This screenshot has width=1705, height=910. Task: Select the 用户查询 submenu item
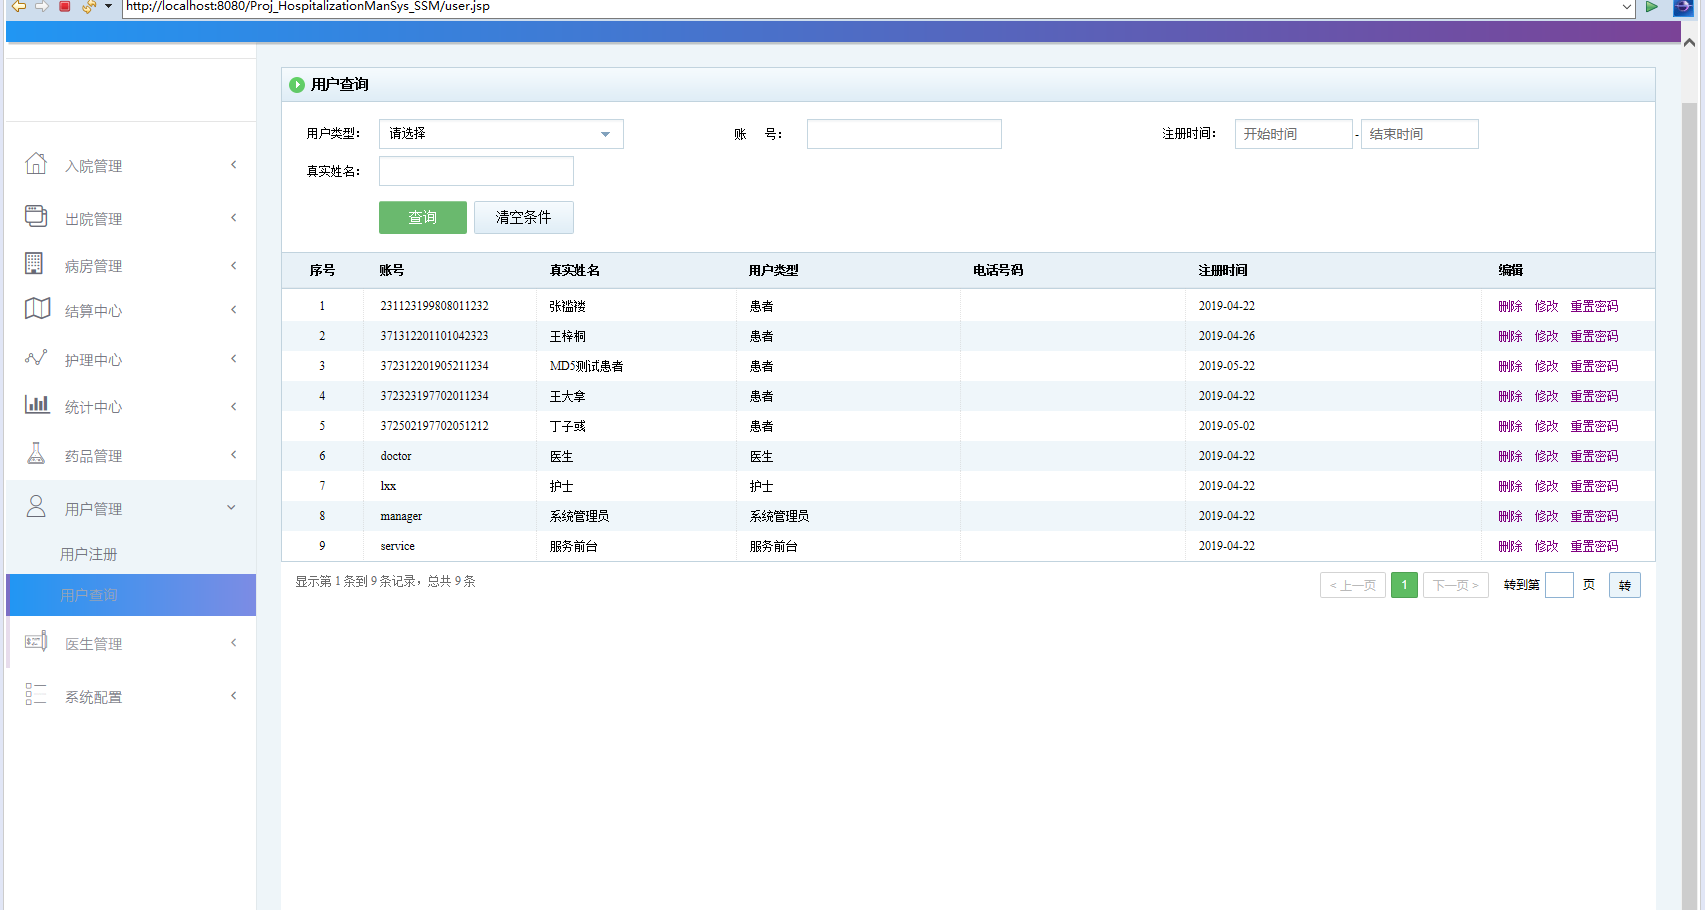click(x=89, y=595)
